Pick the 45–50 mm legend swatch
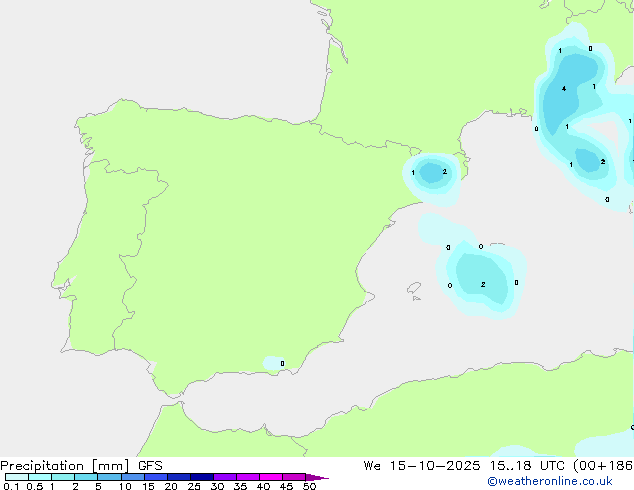 click(x=294, y=477)
